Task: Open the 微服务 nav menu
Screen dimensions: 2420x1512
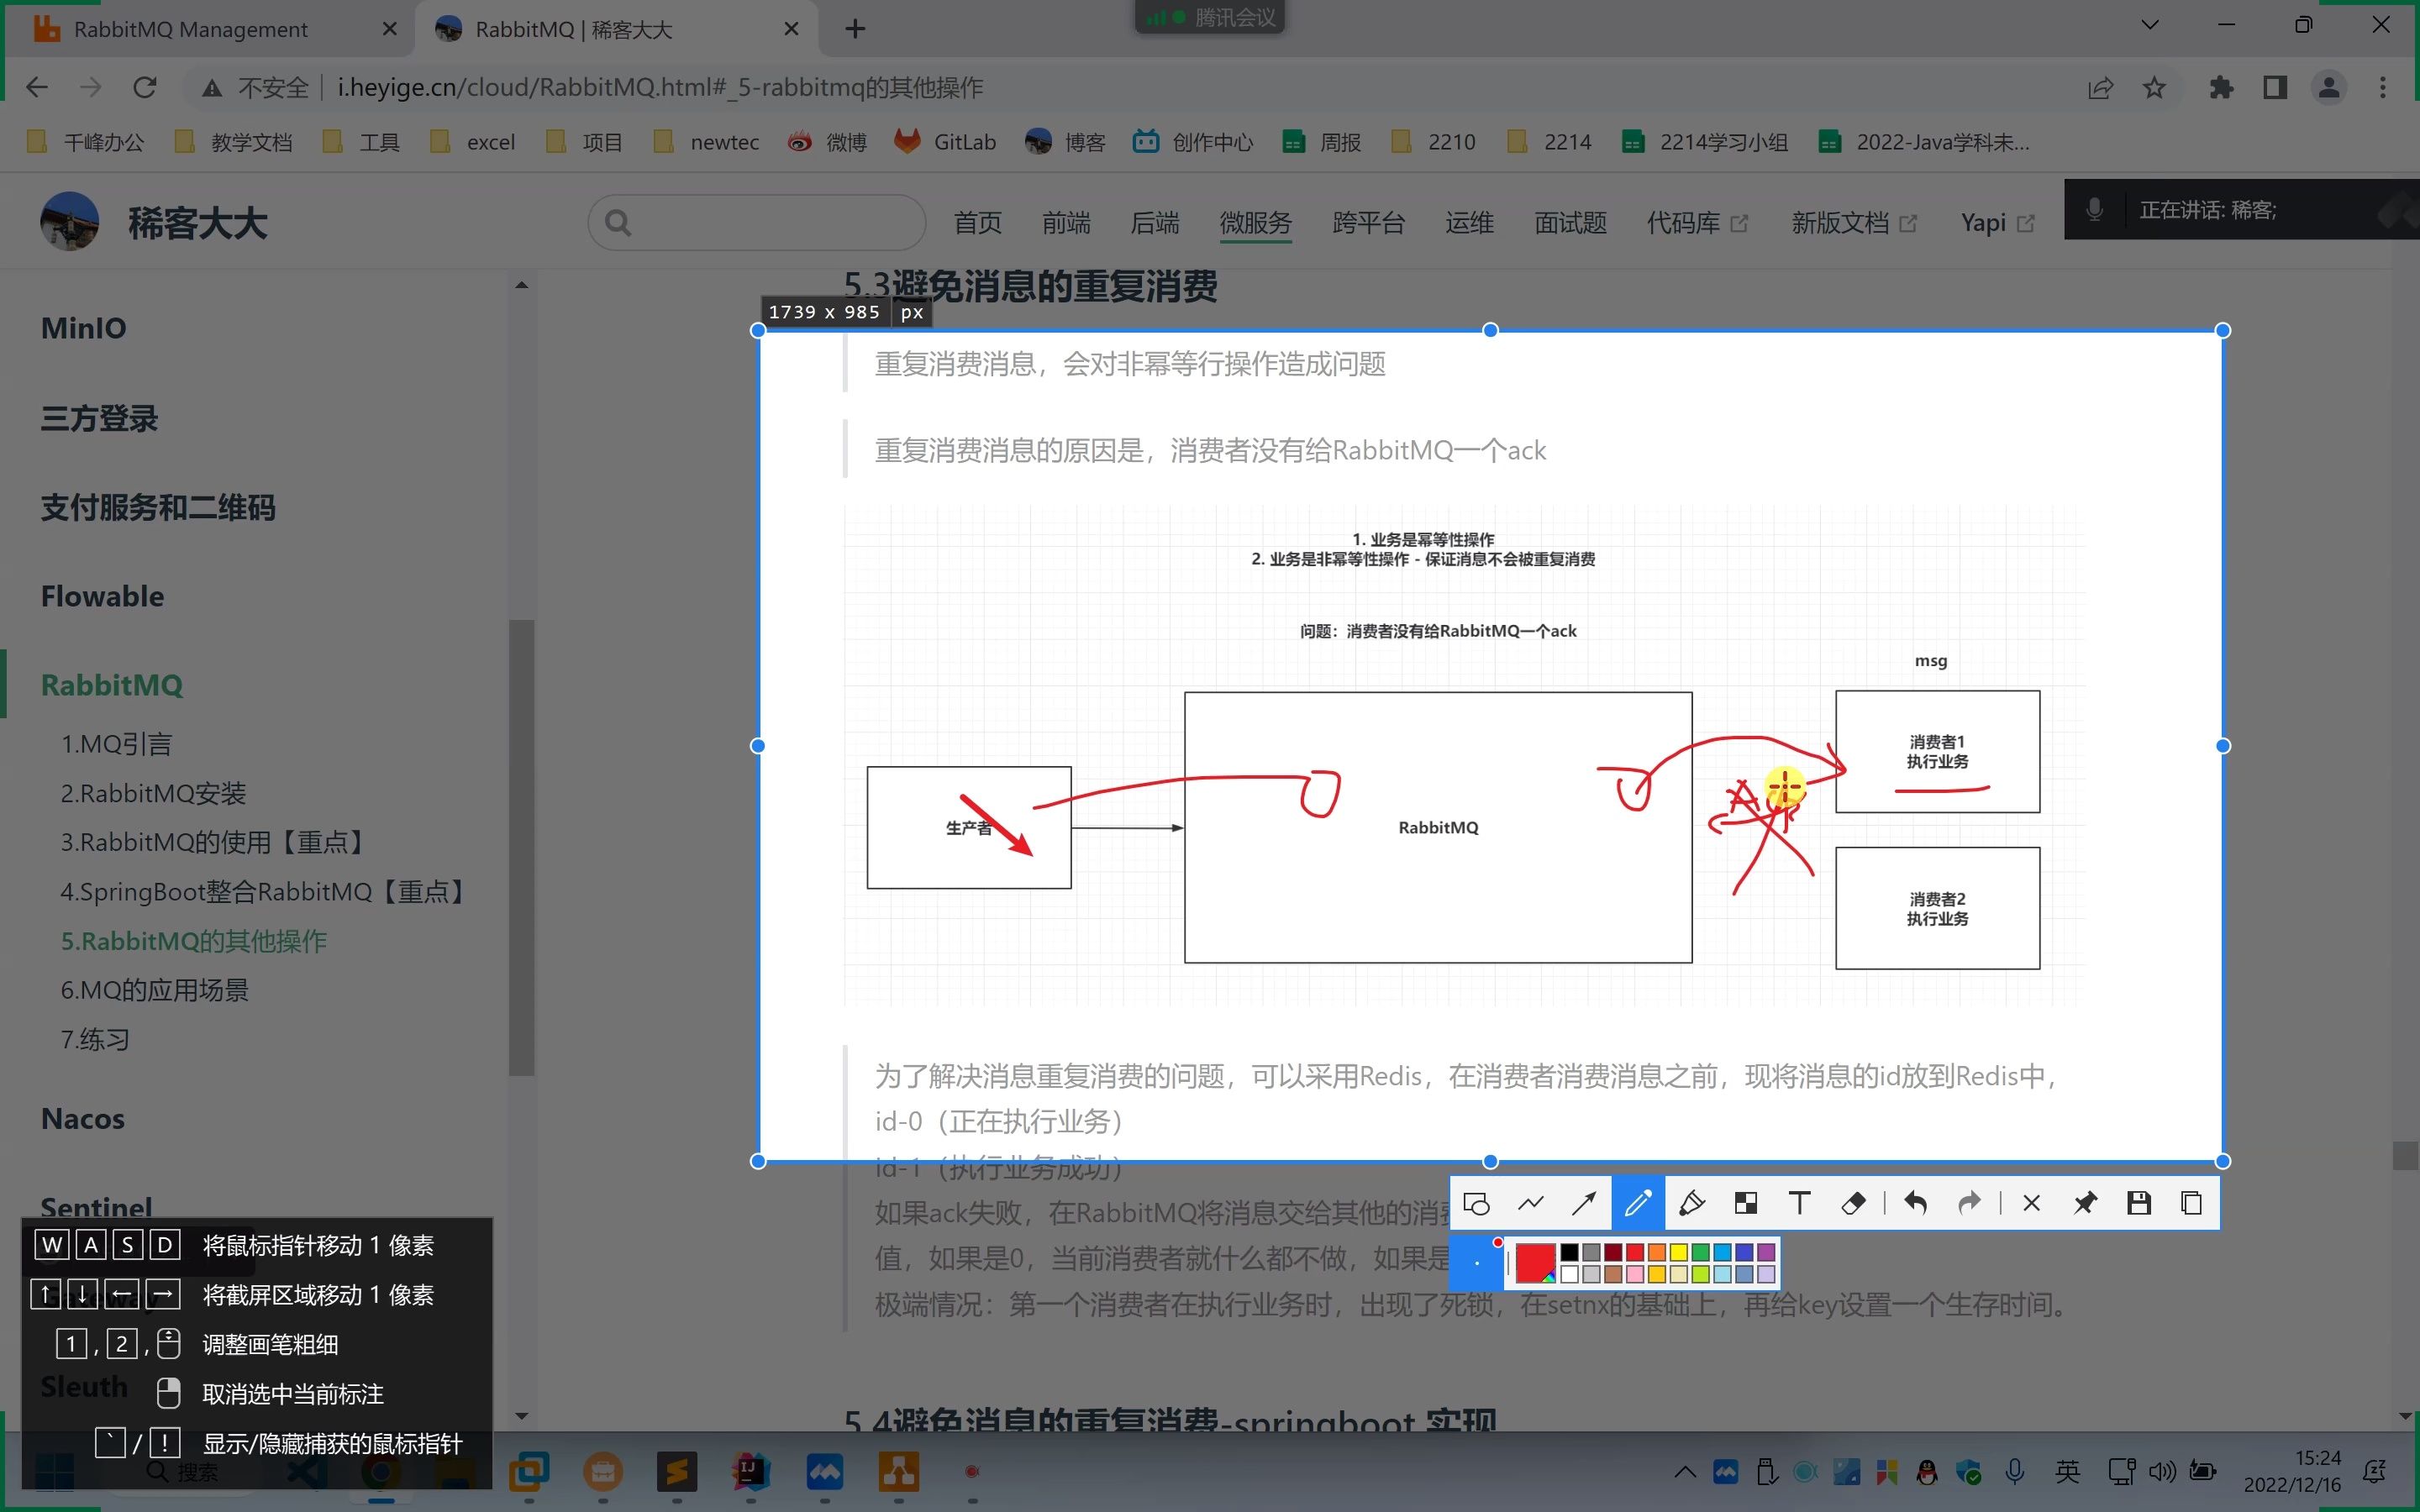Action: (1256, 222)
